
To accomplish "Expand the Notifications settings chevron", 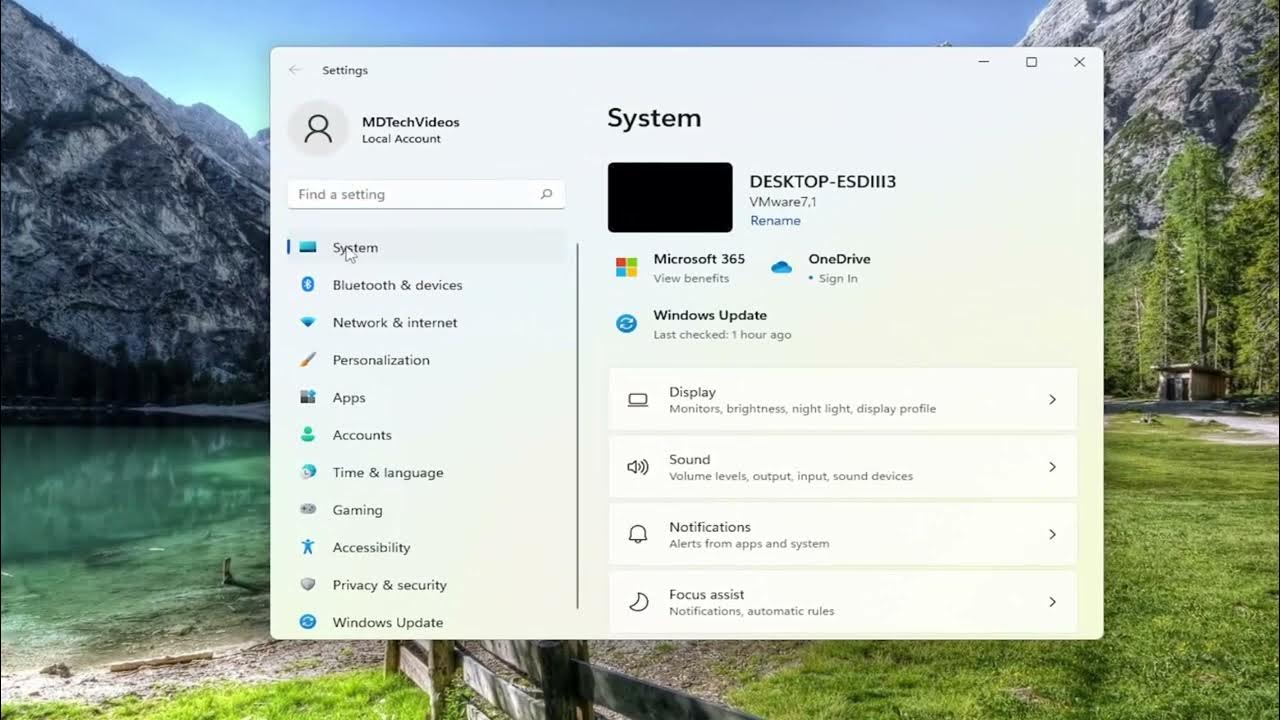I will [x=1052, y=534].
